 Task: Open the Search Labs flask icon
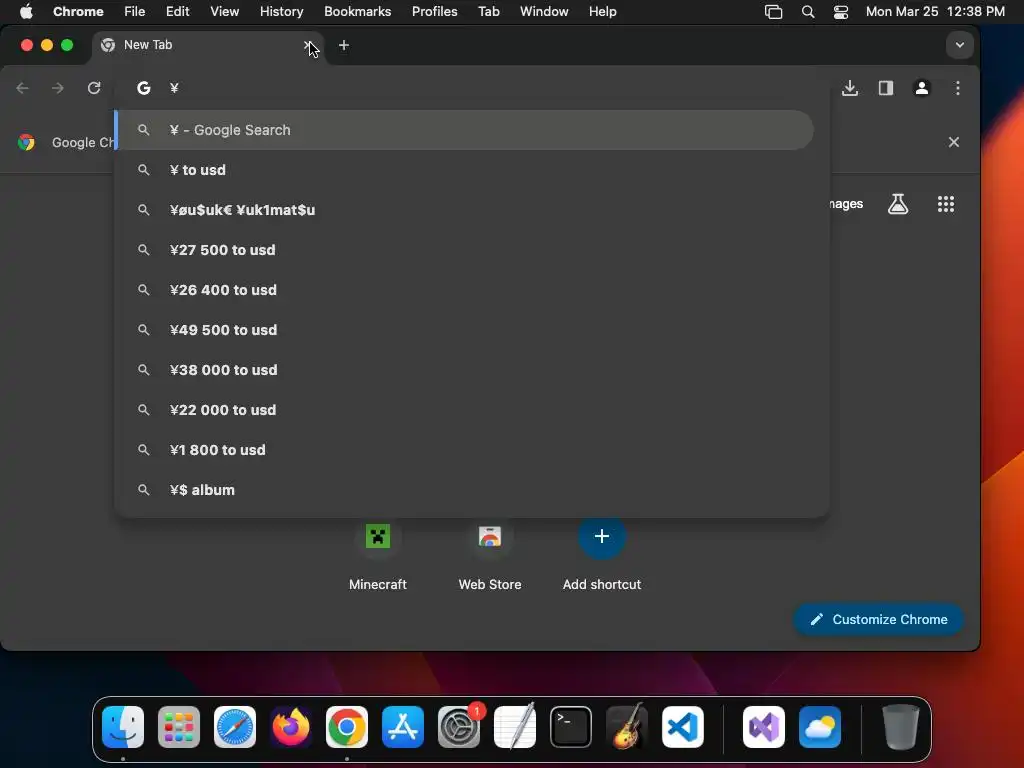(x=898, y=204)
